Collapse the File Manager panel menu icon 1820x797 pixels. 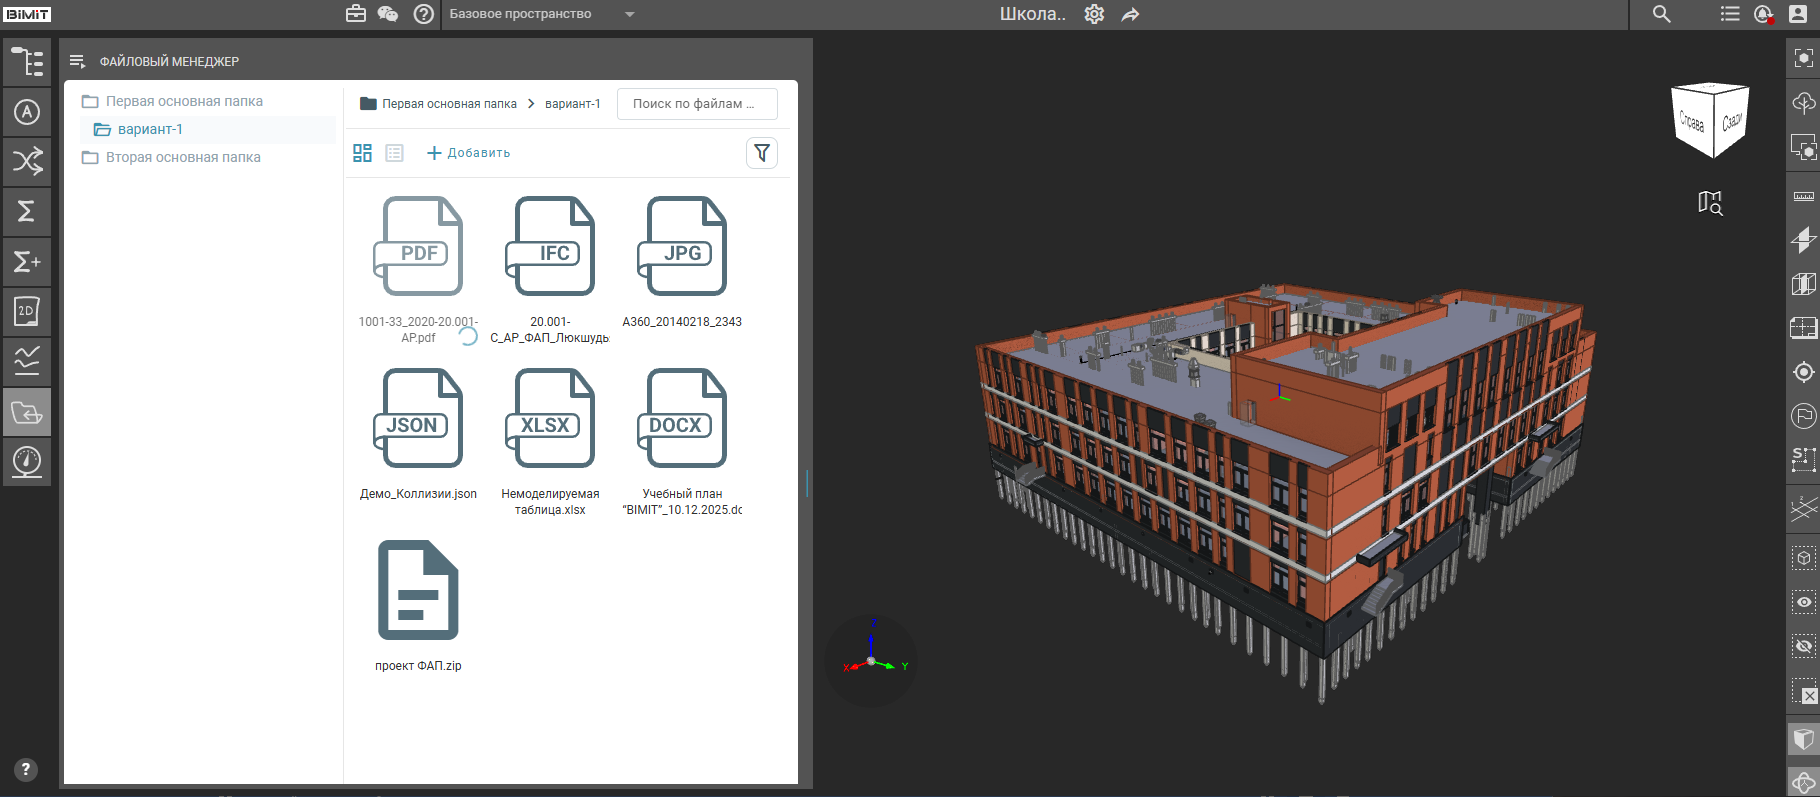click(x=77, y=61)
